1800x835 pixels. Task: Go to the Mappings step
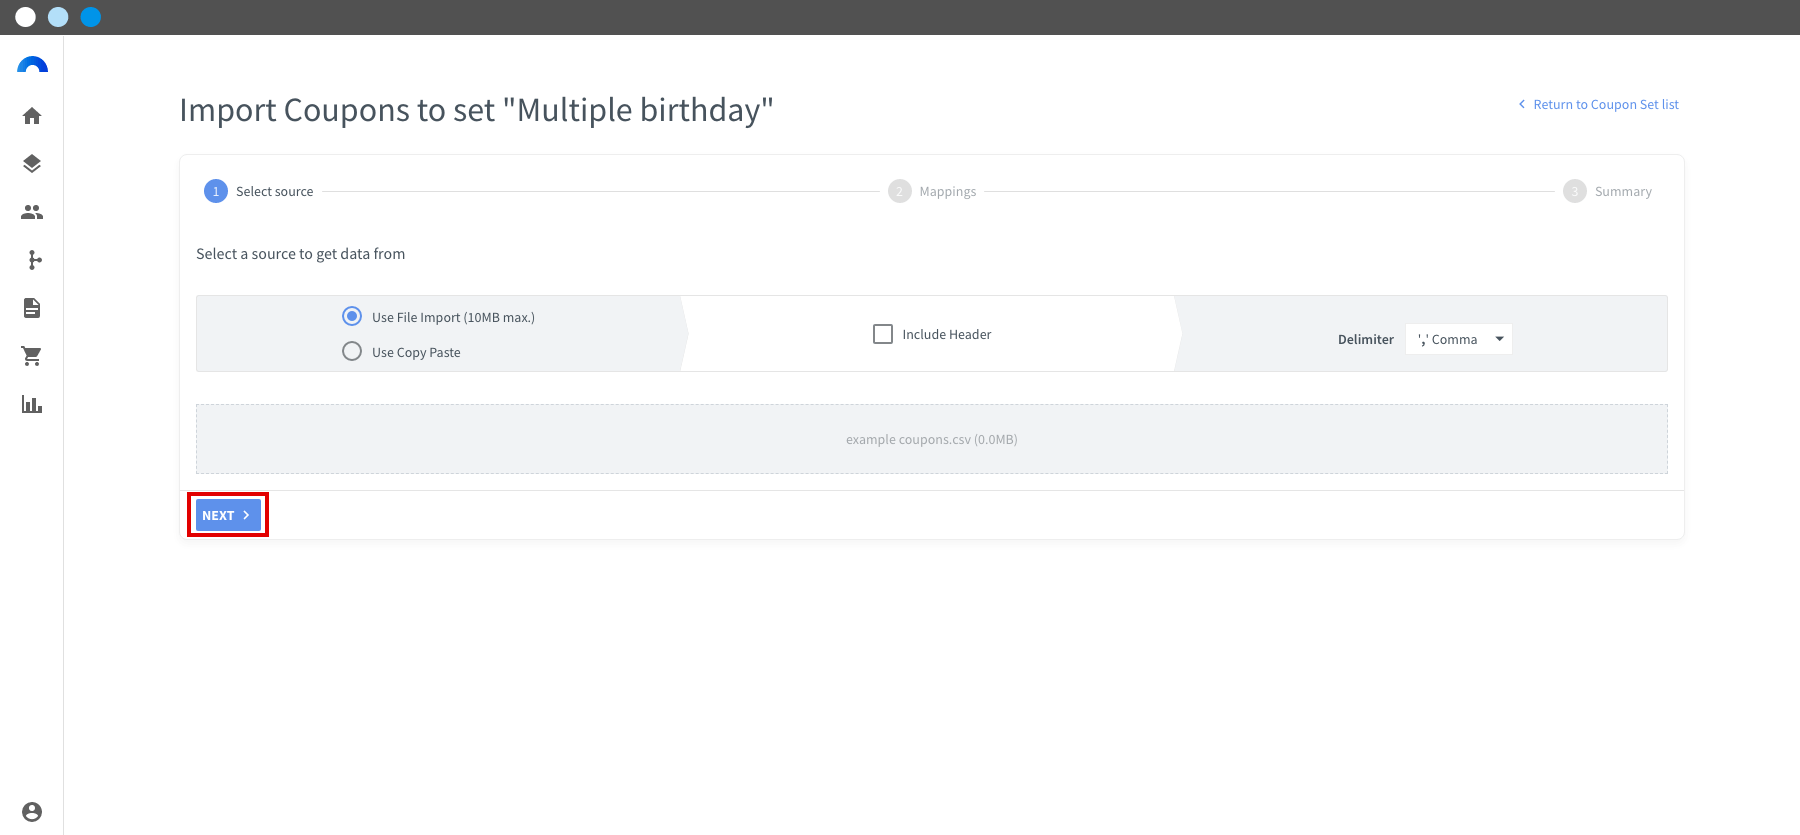pyautogui.click(x=932, y=191)
